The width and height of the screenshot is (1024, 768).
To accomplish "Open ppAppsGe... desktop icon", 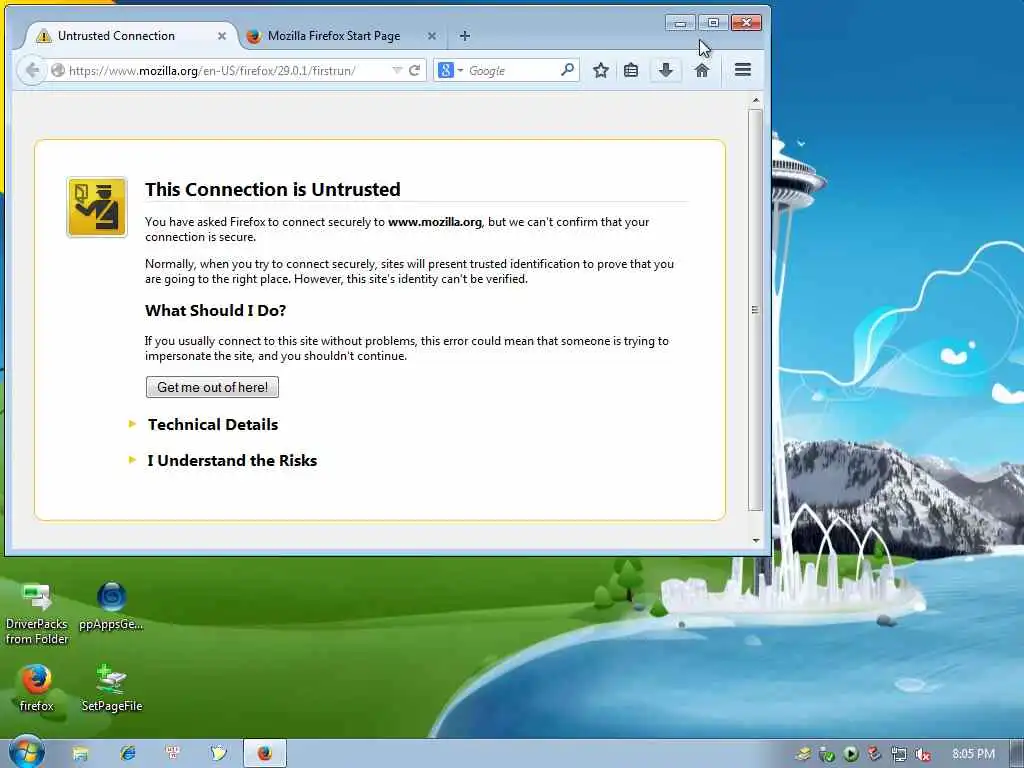I will point(111,607).
